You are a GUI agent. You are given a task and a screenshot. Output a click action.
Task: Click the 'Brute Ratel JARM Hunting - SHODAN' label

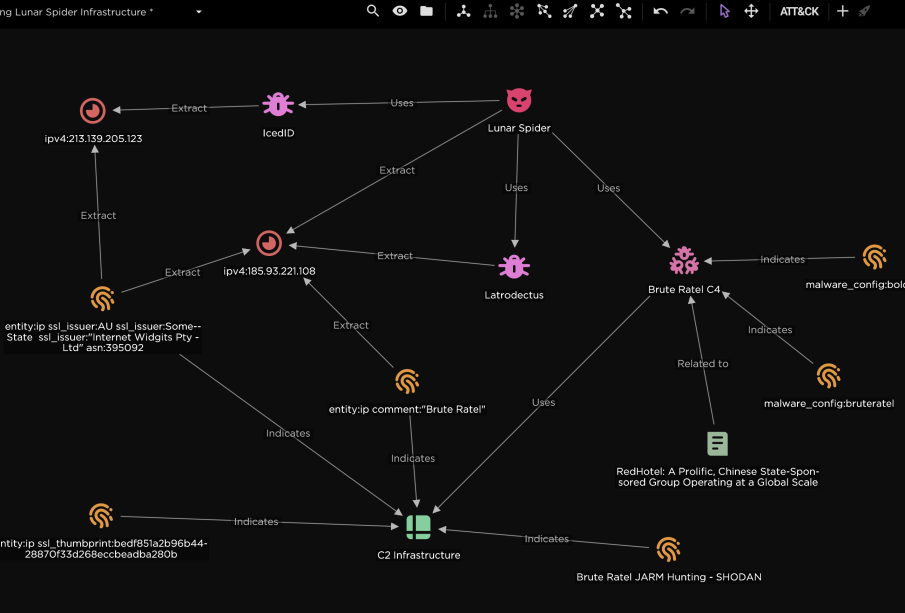[669, 577]
